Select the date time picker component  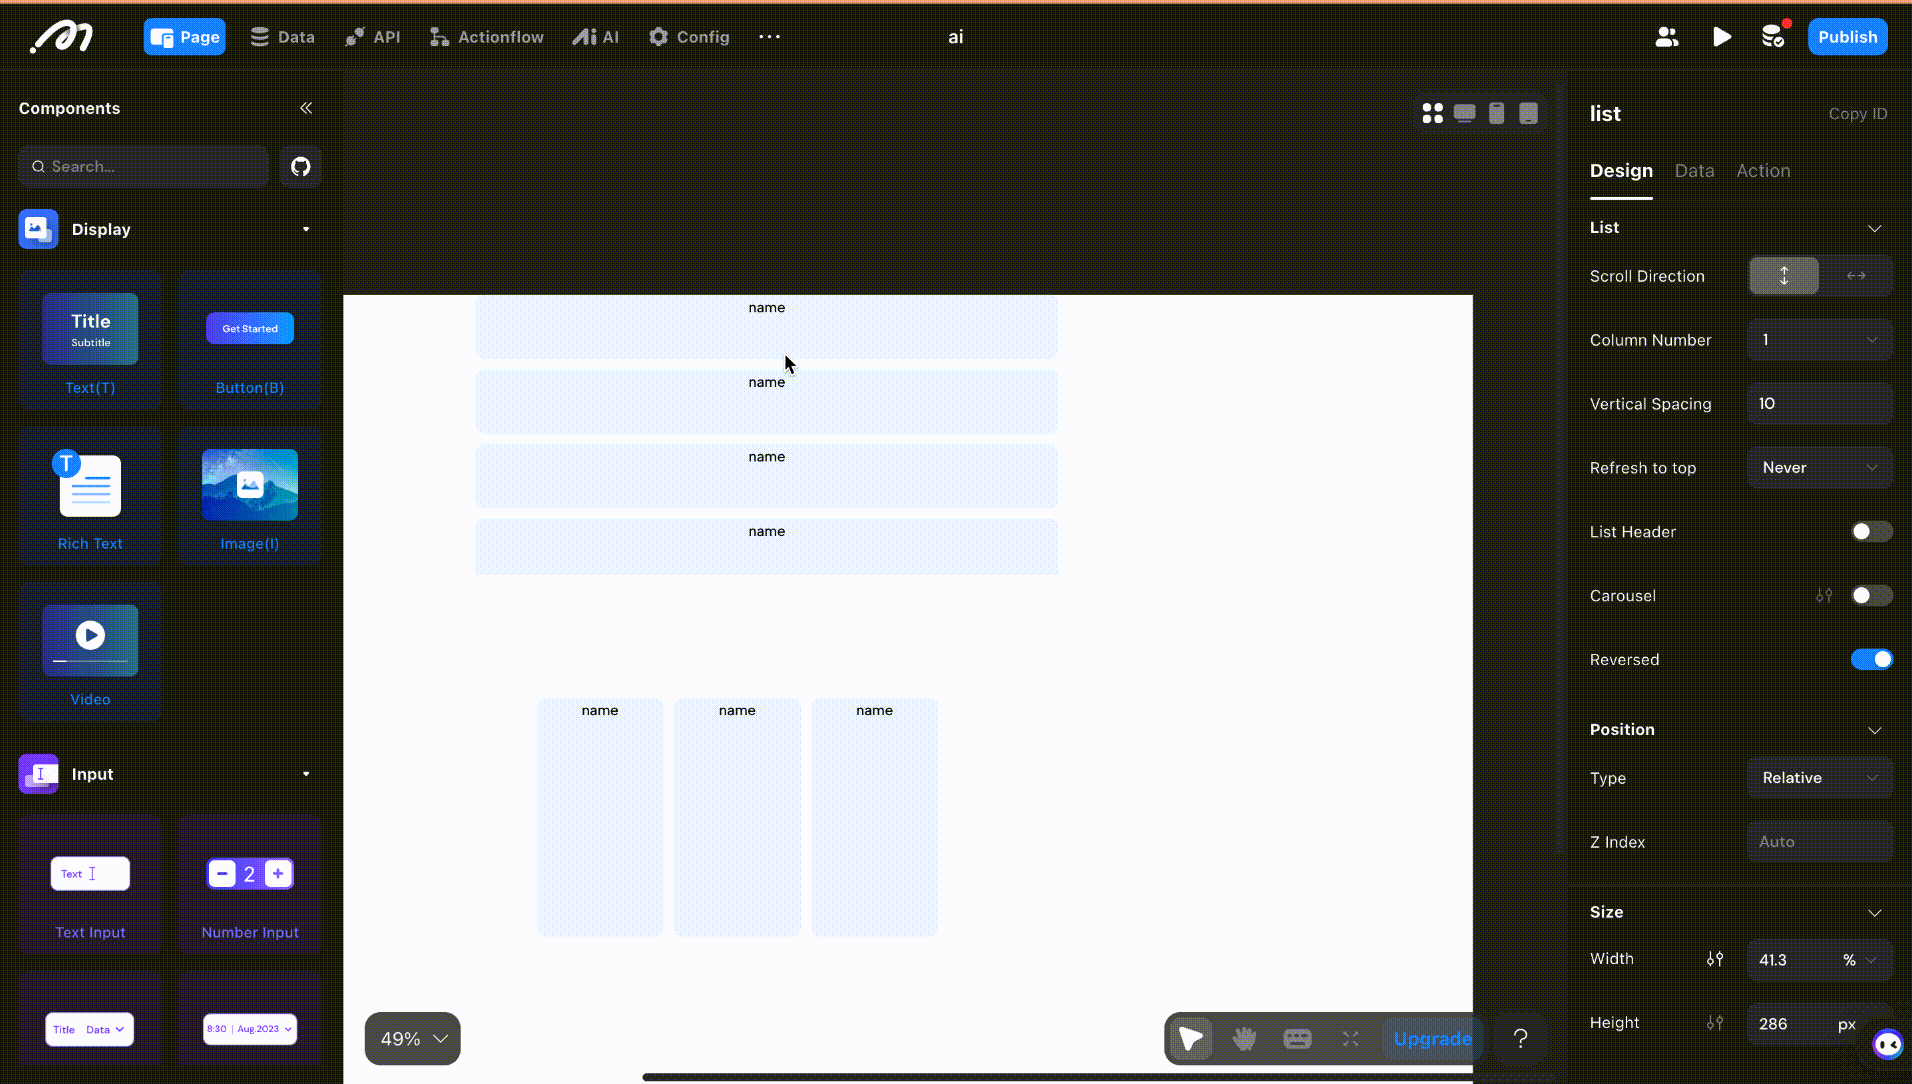250,1029
